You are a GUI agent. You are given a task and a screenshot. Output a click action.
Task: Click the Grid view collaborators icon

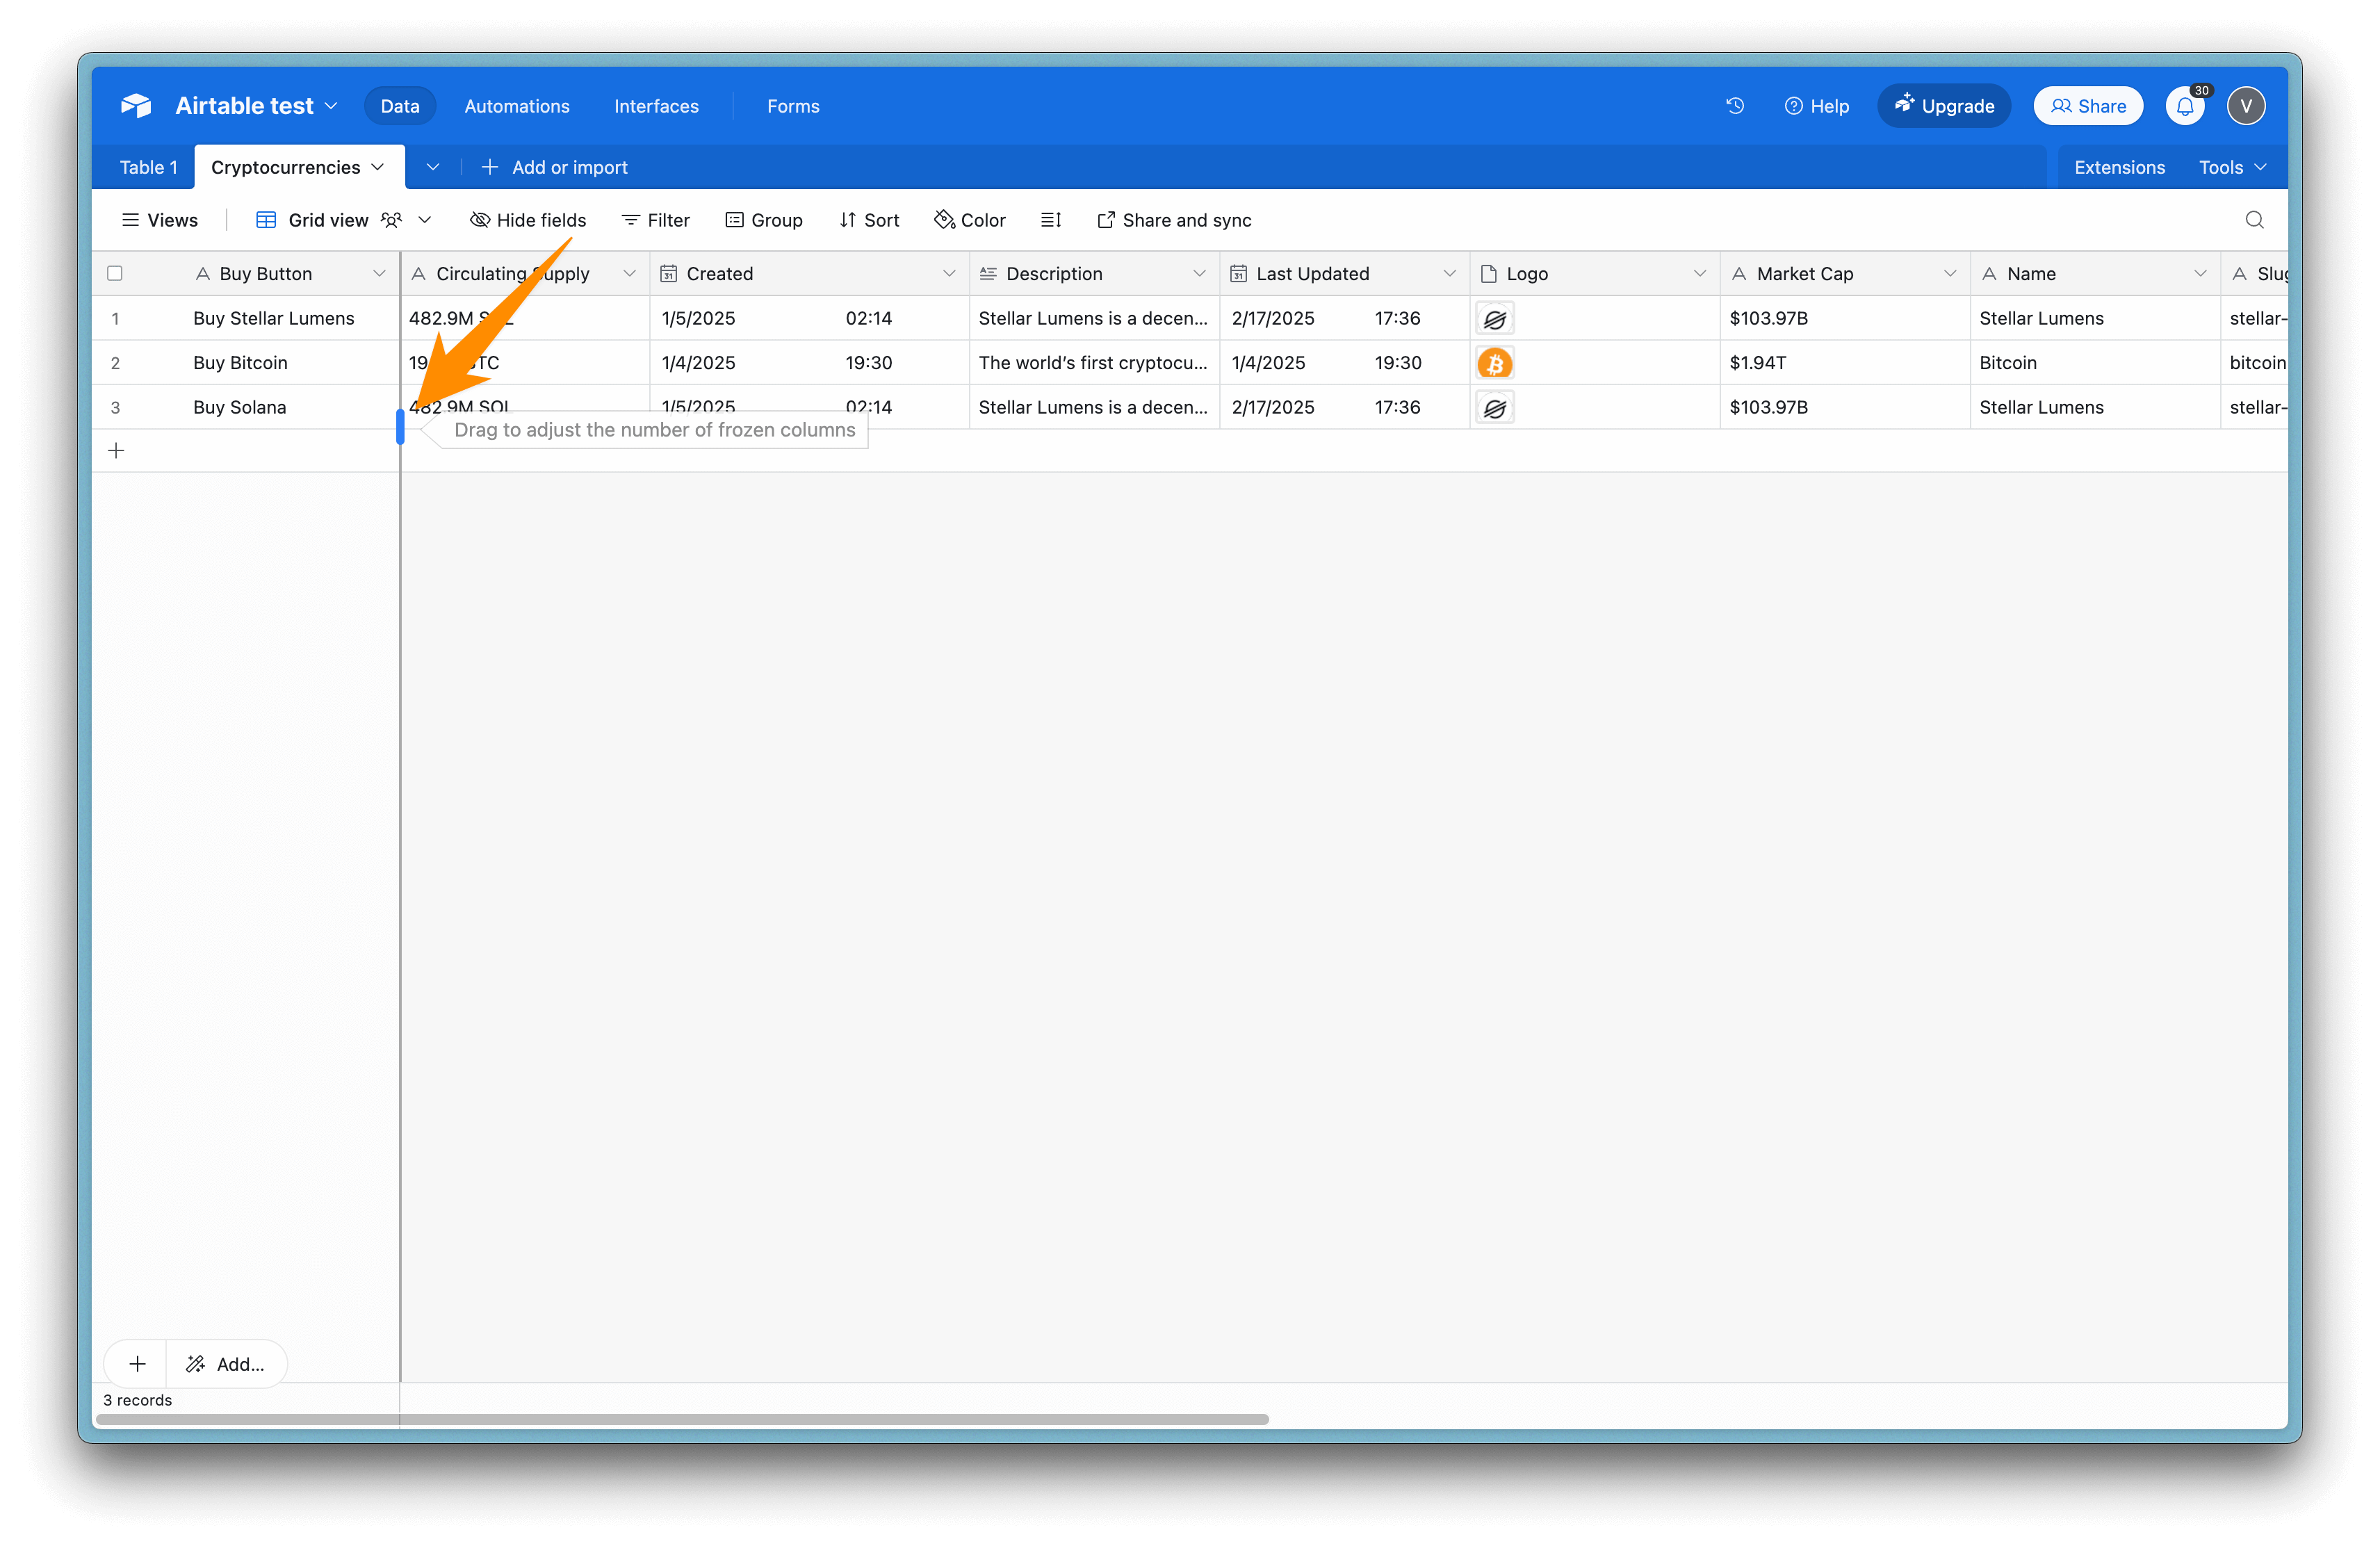pyautogui.click(x=391, y=220)
